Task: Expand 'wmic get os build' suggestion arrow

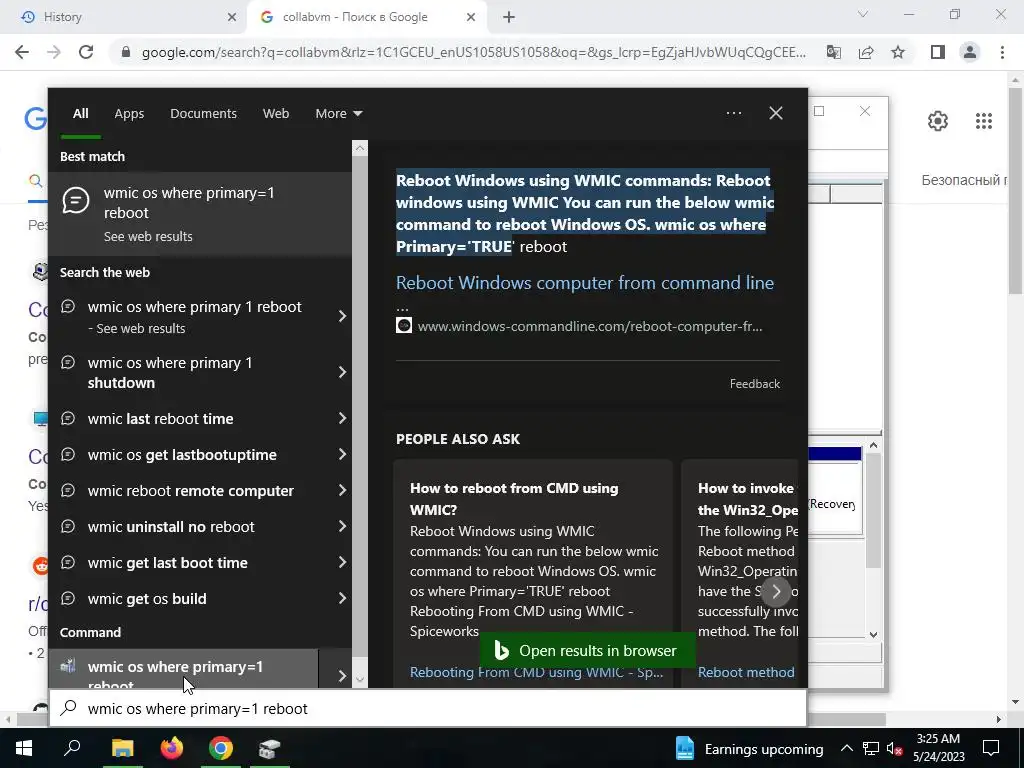Action: pyautogui.click(x=342, y=598)
